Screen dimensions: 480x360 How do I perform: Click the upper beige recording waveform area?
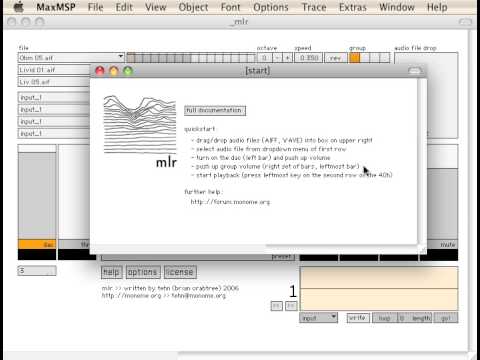379,277
